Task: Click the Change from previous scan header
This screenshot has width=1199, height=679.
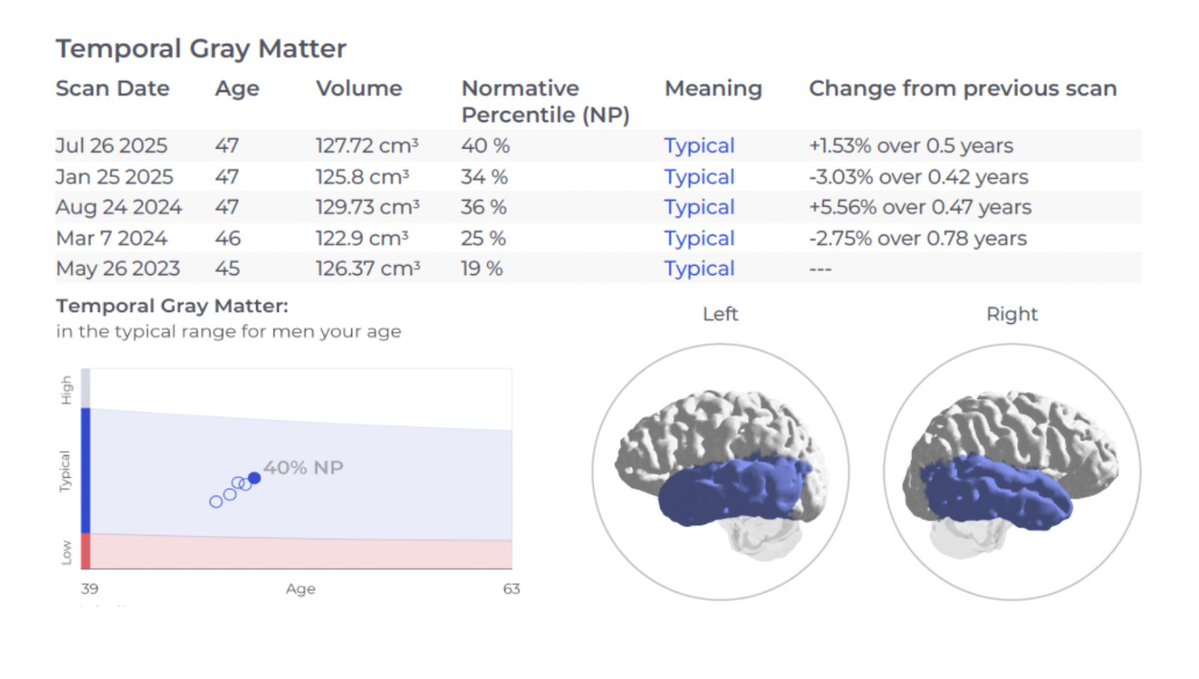Action: 962,88
